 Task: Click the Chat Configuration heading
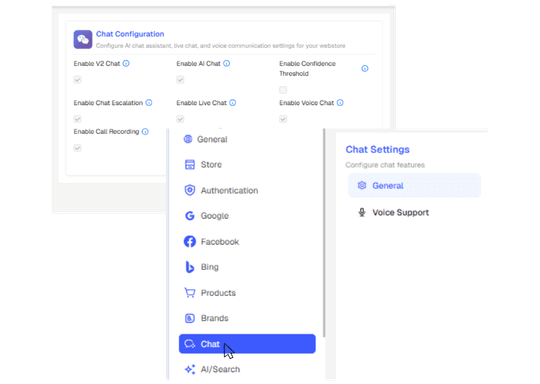(130, 34)
